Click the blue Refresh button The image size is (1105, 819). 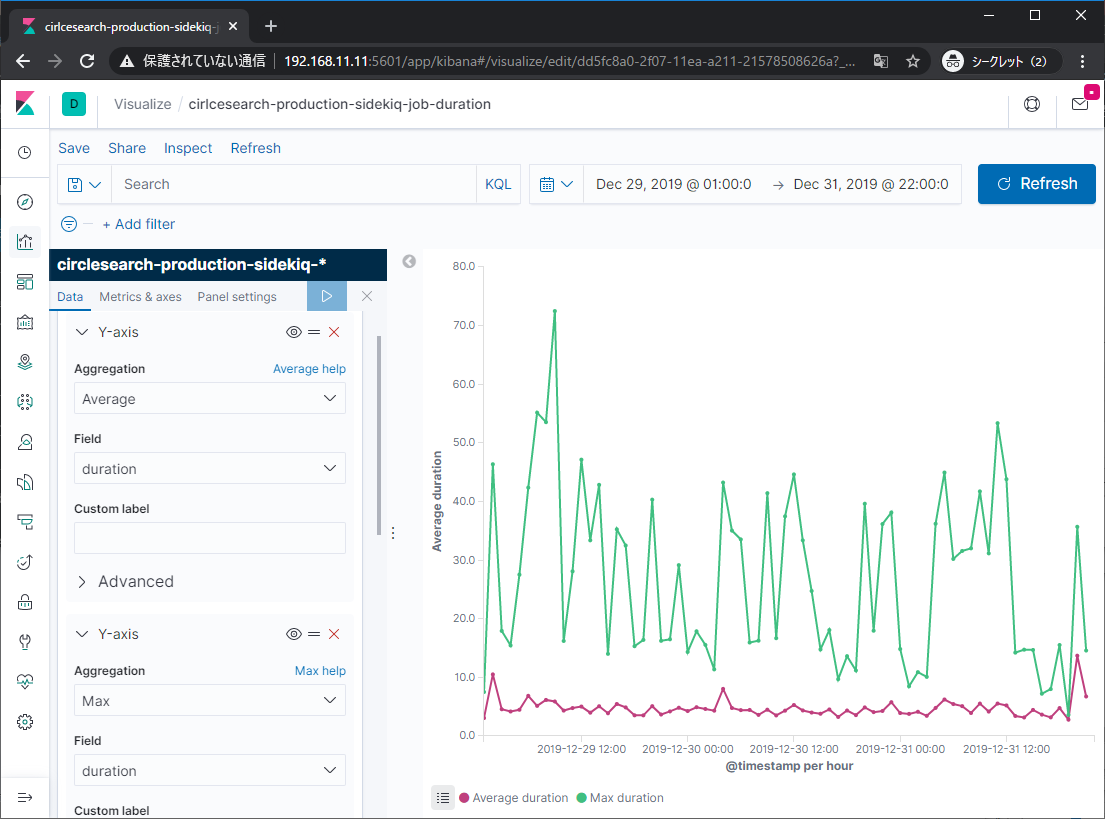[x=1036, y=184]
